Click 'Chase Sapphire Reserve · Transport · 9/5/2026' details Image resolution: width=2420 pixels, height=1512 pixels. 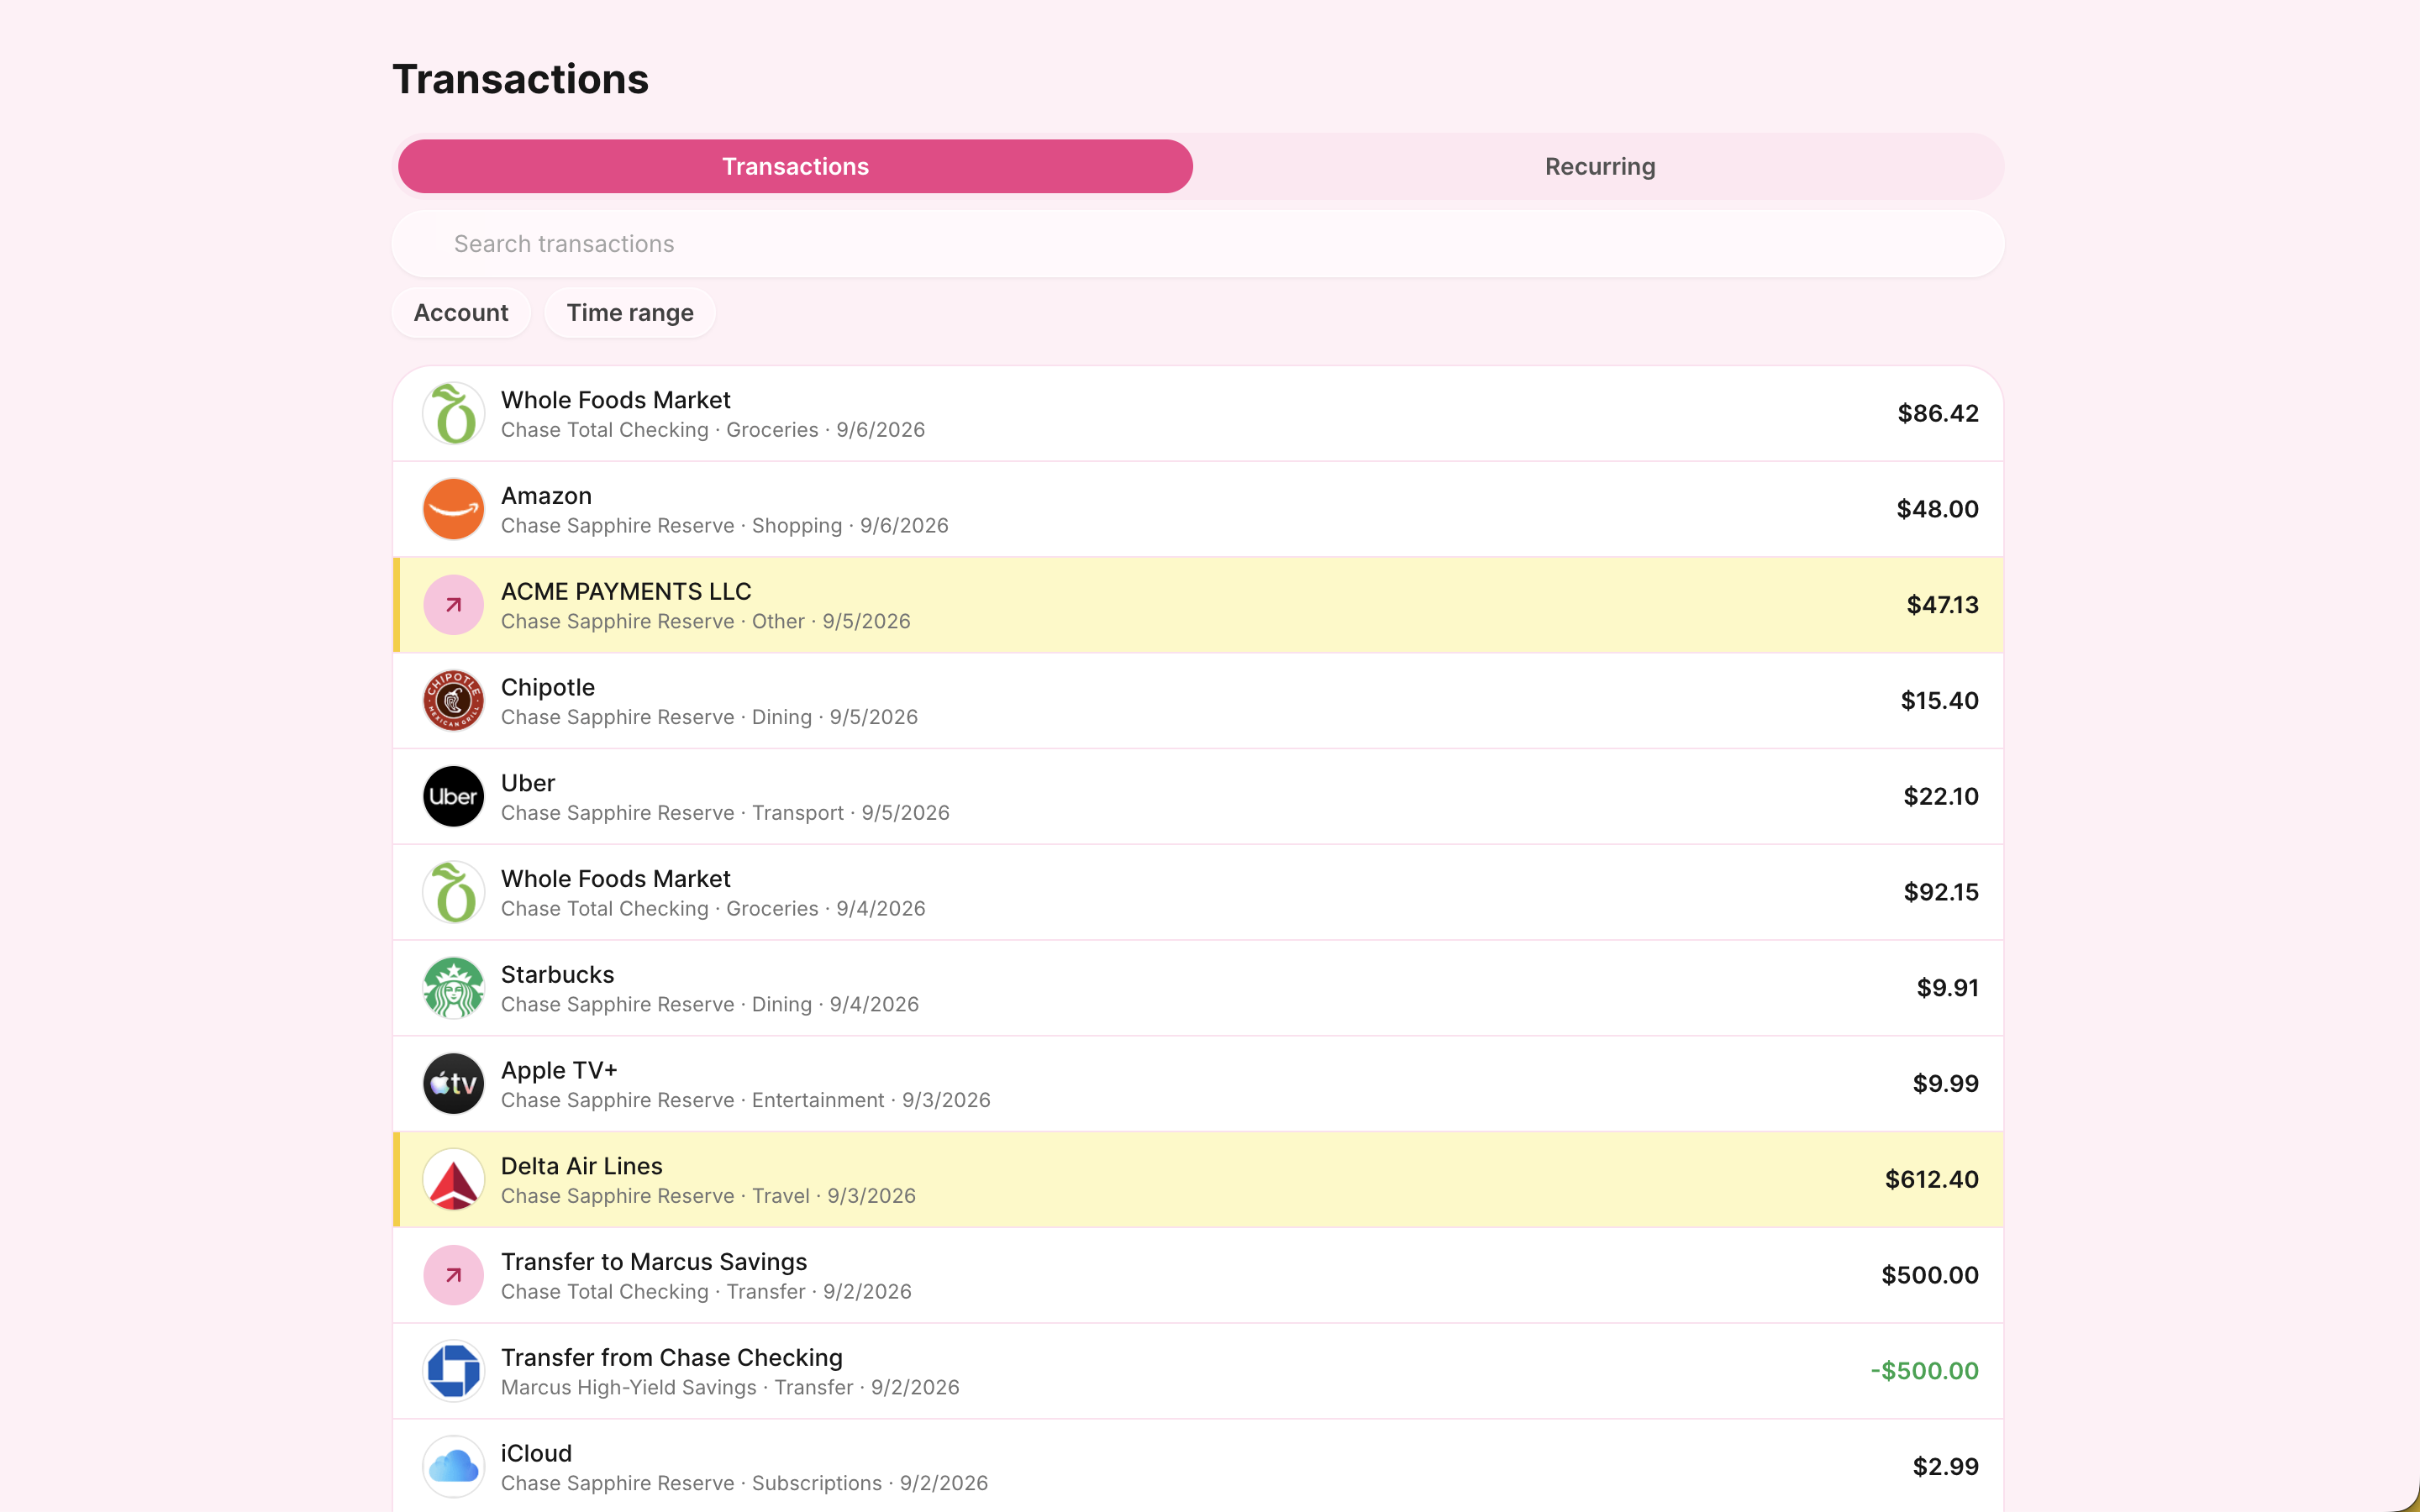[x=725, y=813]
